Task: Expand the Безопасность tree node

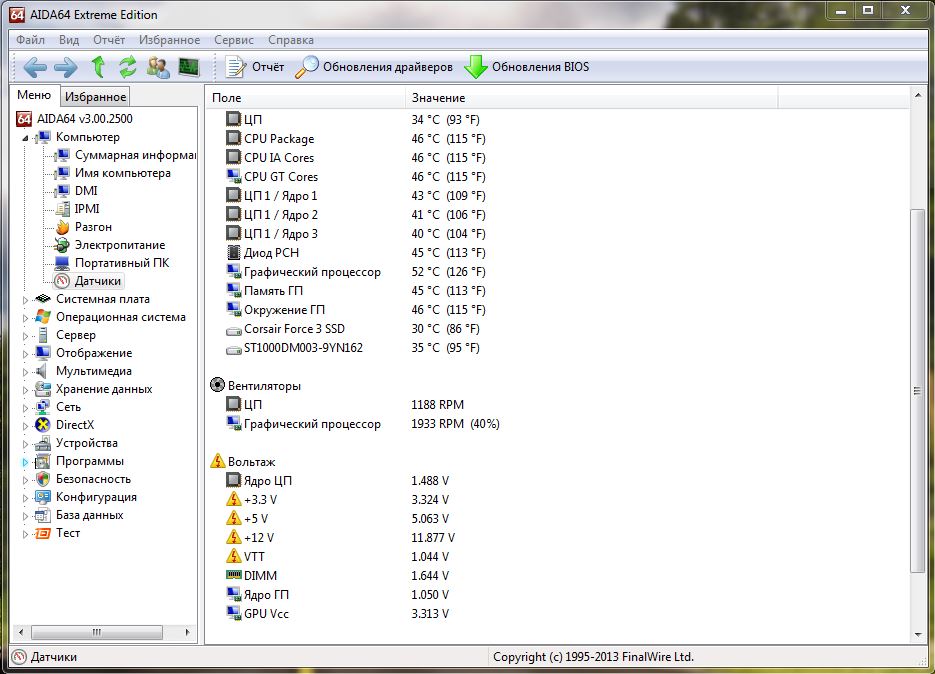Action: (25, 480)
